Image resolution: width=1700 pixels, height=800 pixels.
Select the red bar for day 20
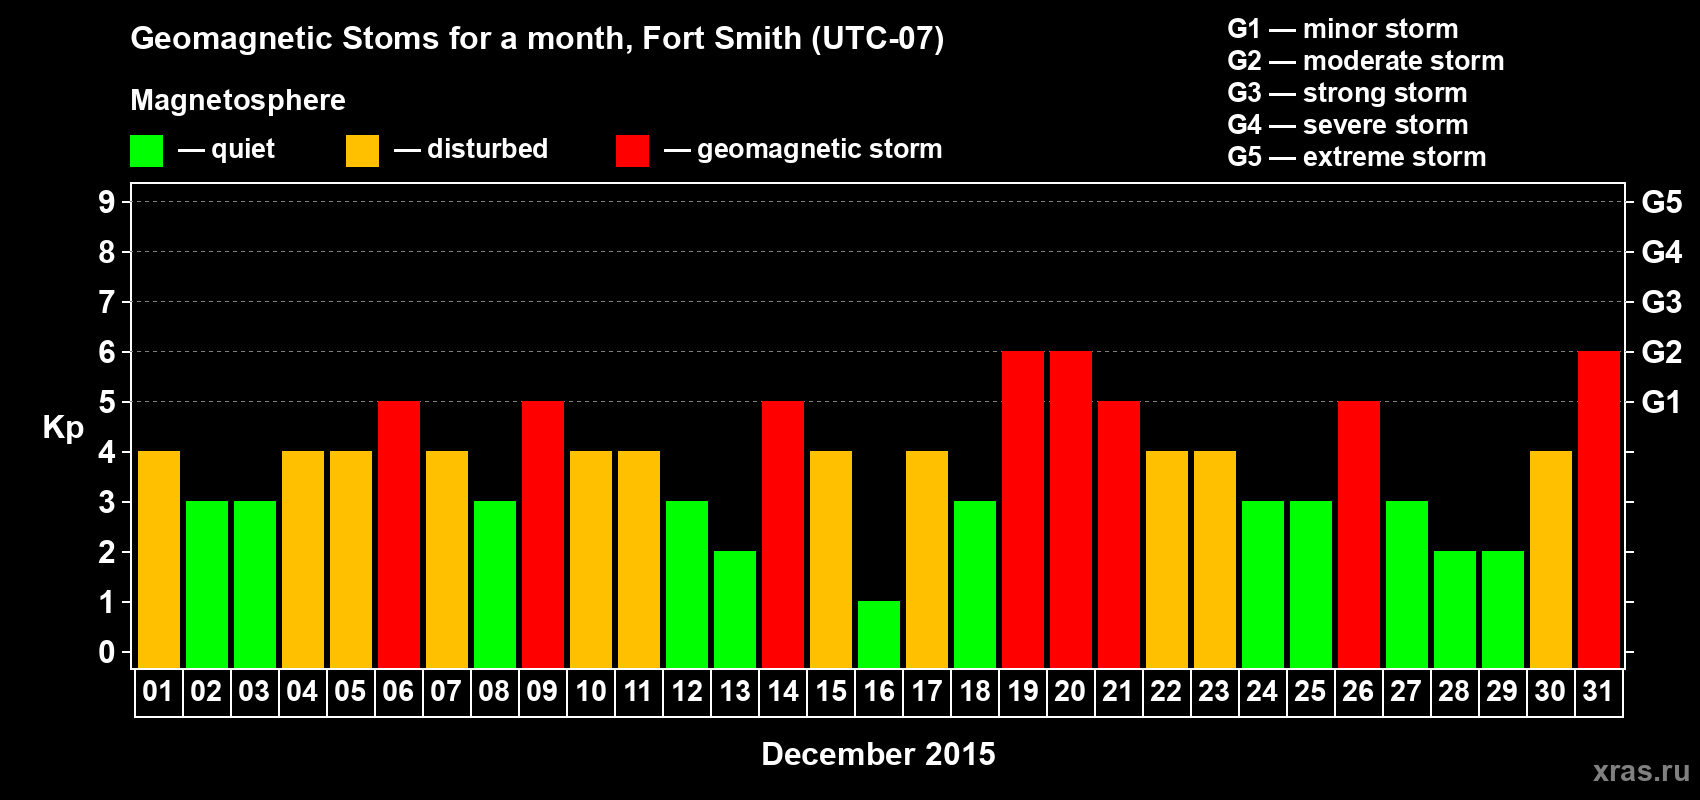1071,509
